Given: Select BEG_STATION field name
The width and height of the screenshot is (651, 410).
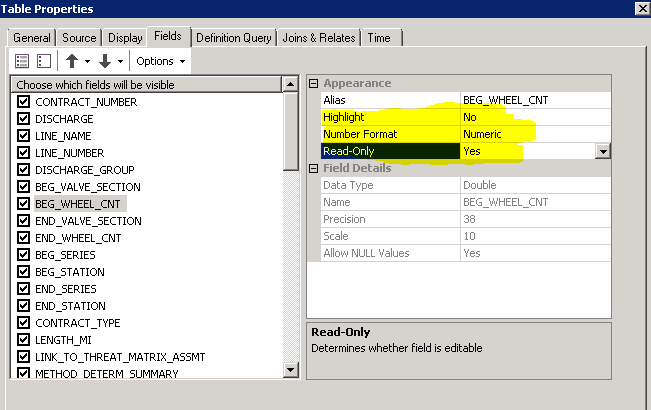Looking at the screenshot, I should click(x=70, y=272).
